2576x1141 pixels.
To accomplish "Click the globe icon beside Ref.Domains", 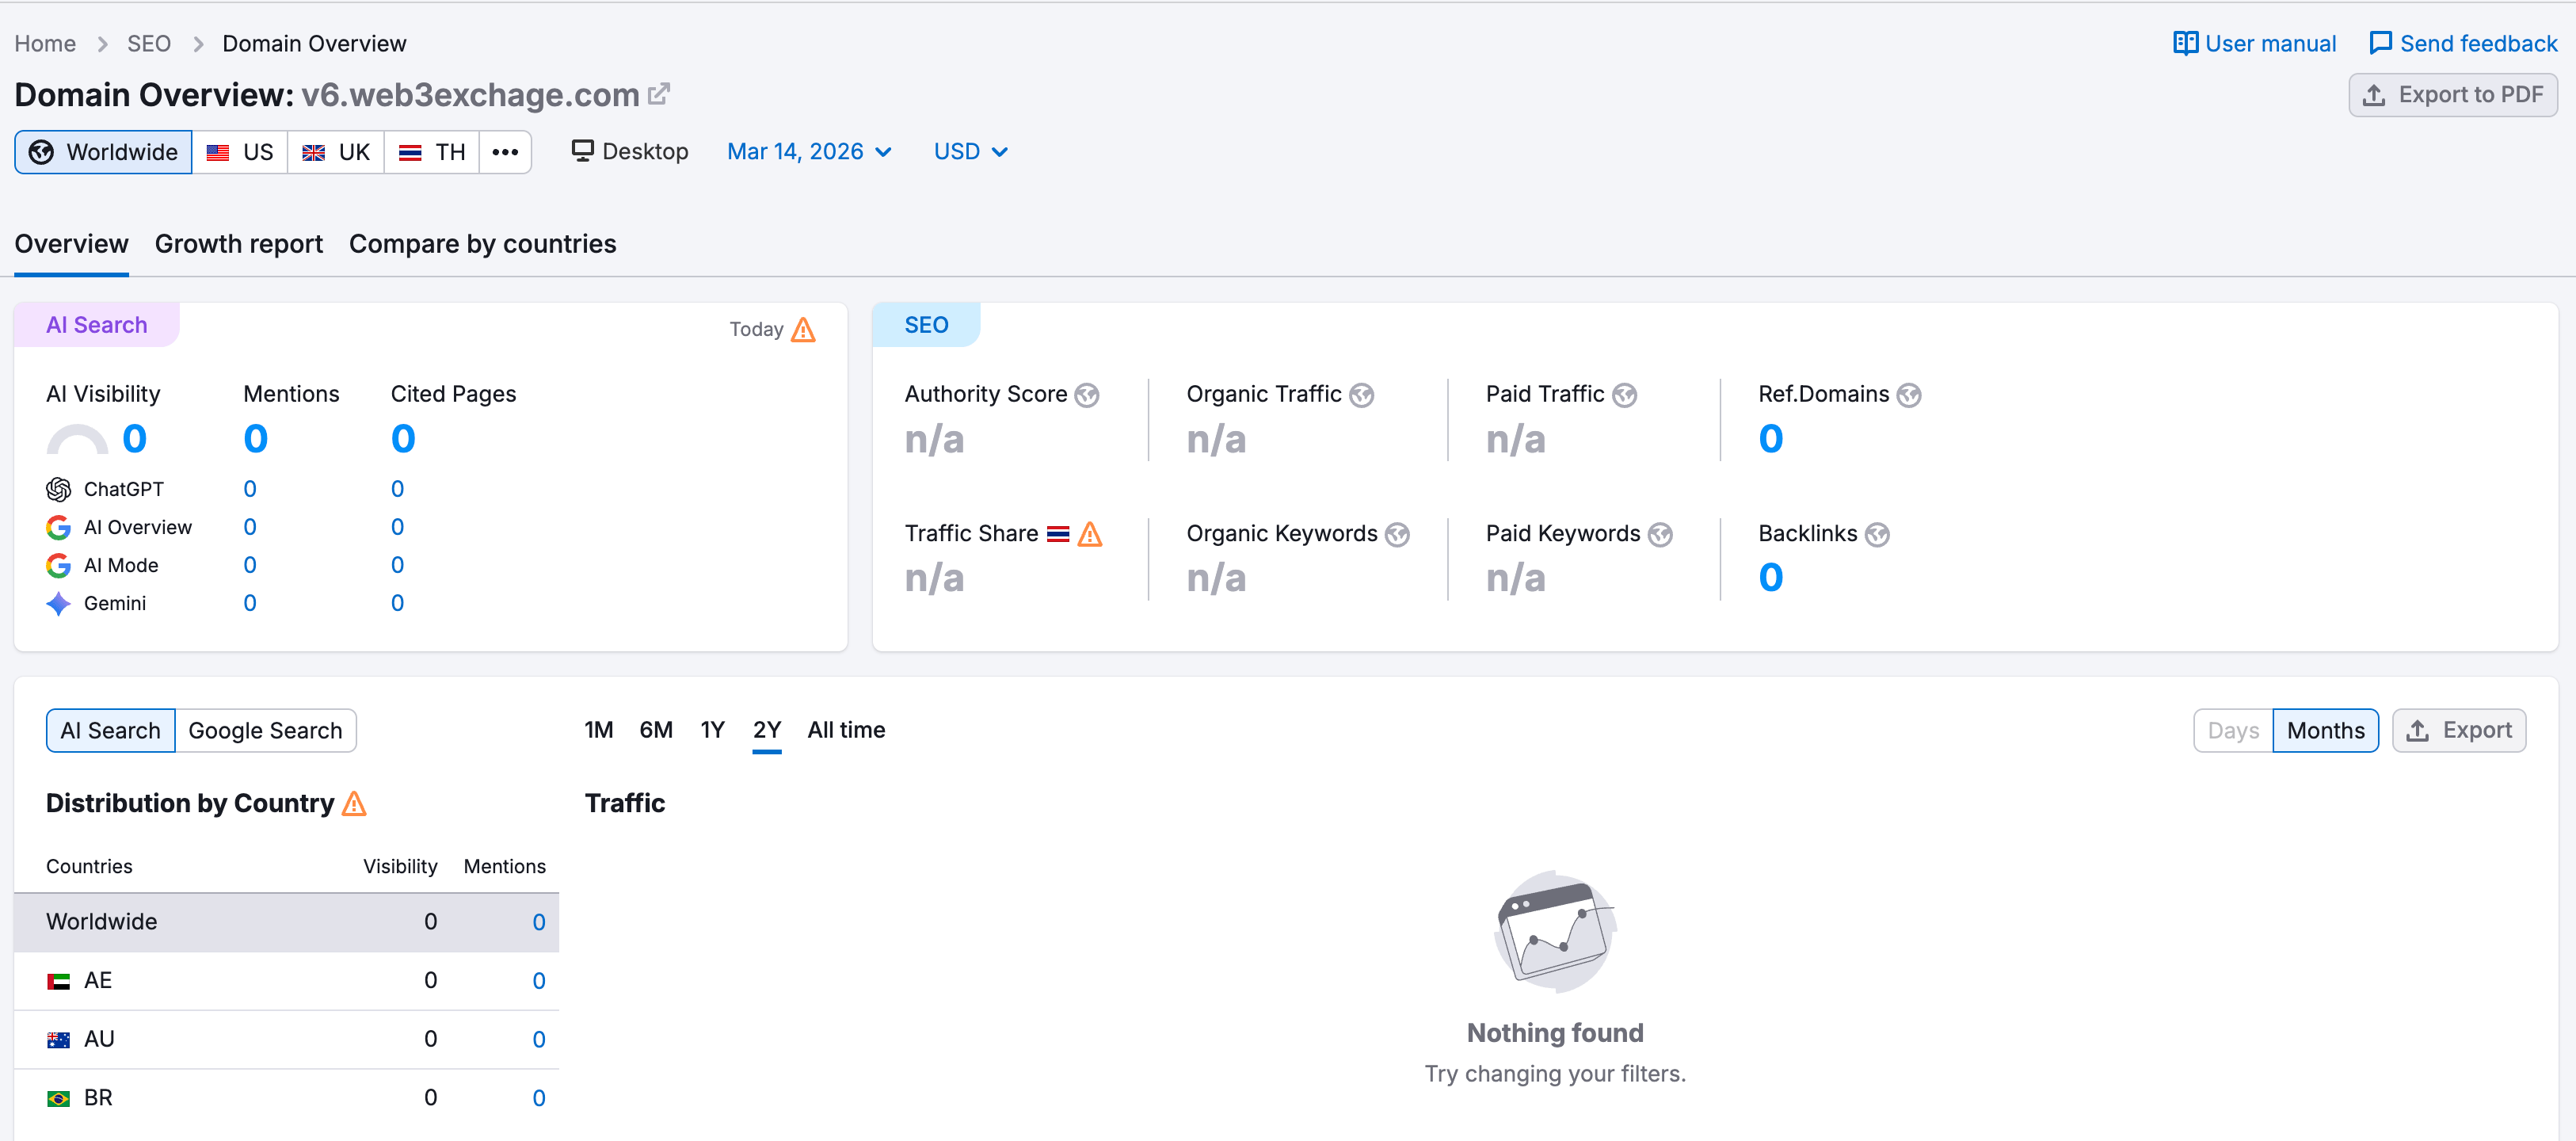I will coord(1909,395).
